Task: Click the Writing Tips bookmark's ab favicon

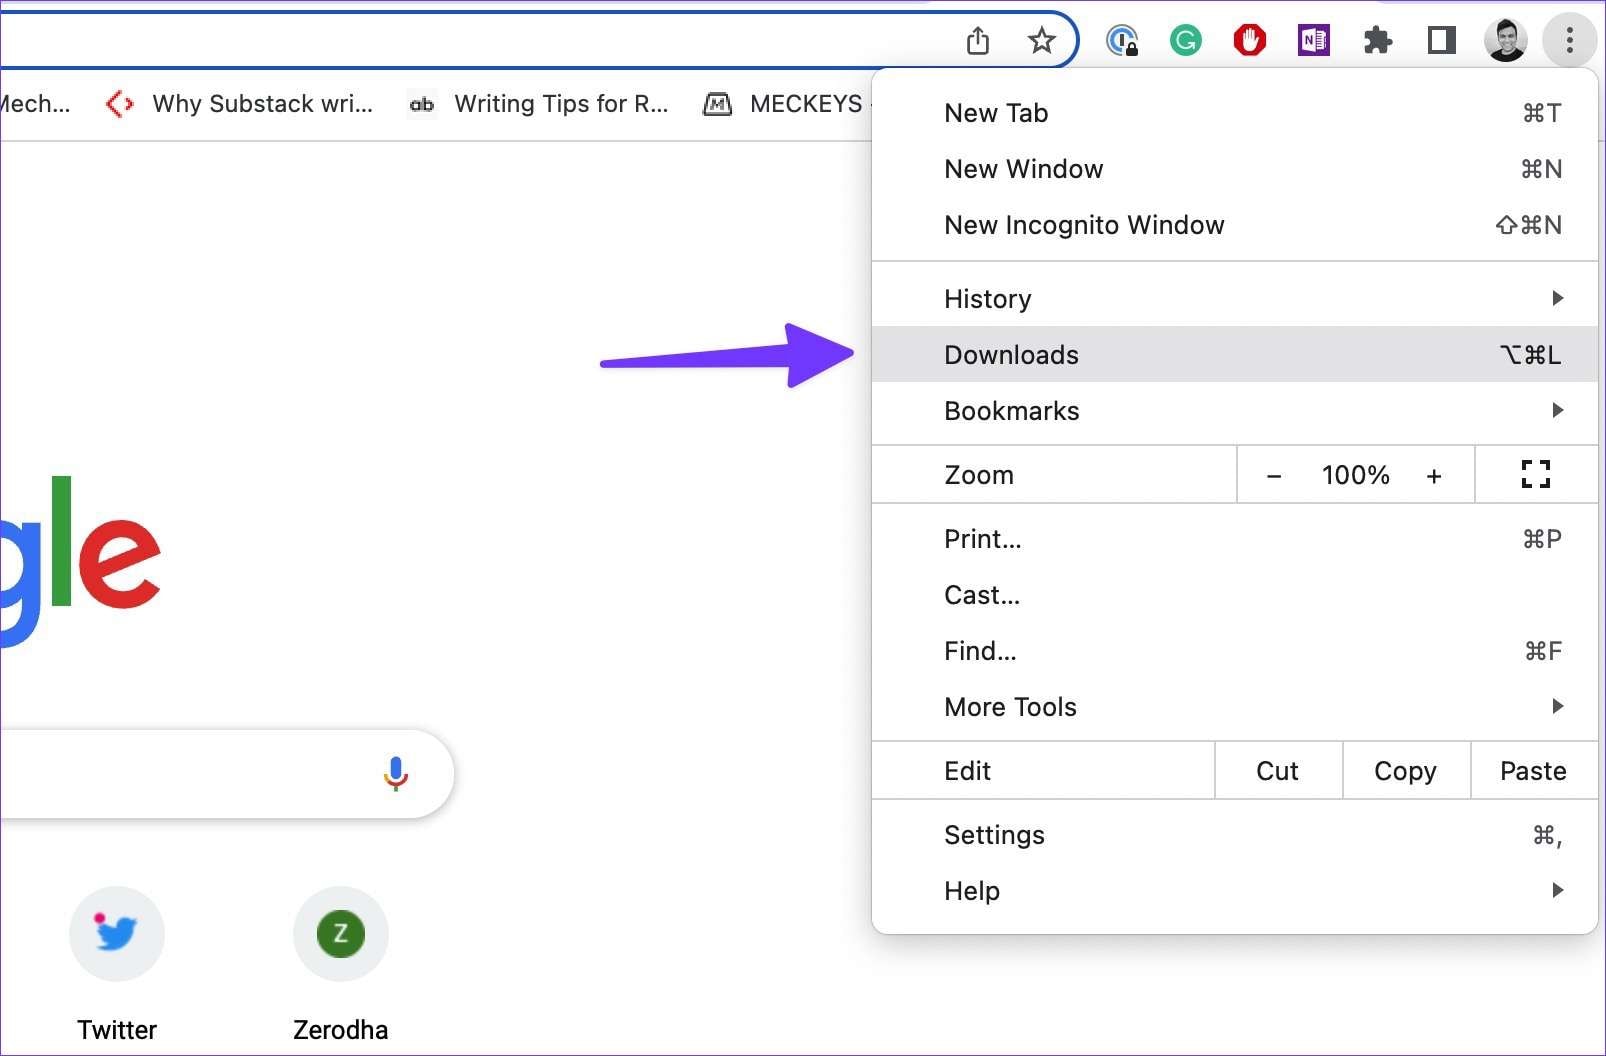Action: pos(422,104)
